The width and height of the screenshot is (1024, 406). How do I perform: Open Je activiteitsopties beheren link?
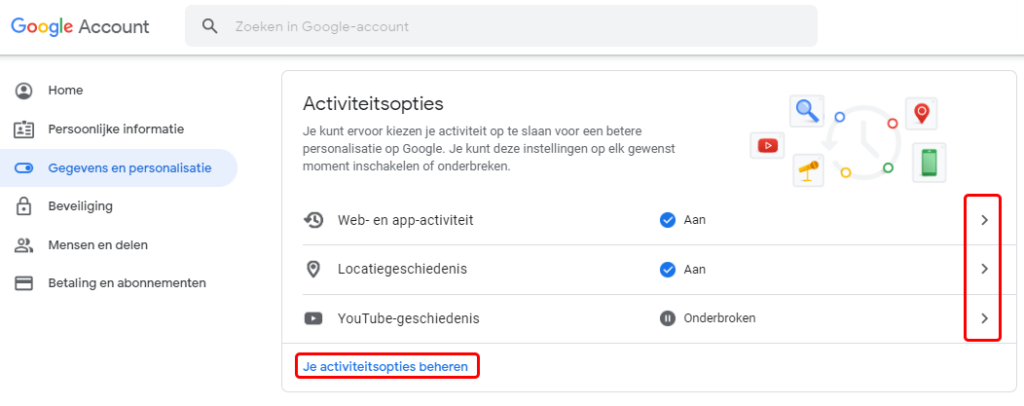[385, 367]
